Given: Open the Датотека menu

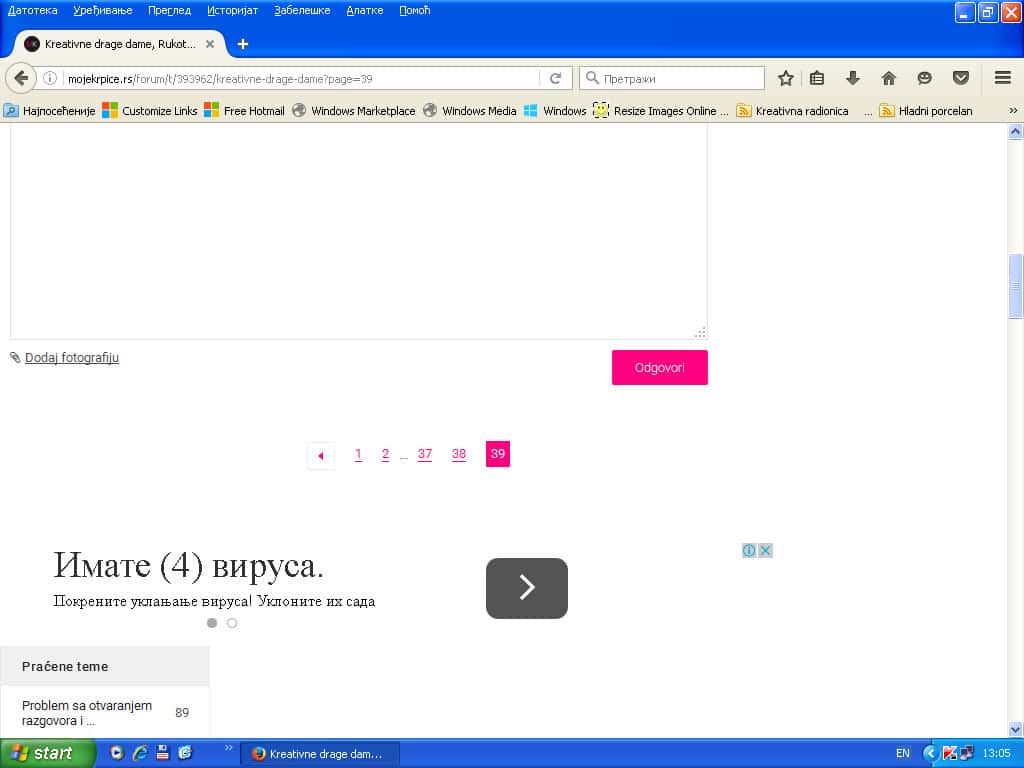Looking at the screenshot, I should coord(33,10).
